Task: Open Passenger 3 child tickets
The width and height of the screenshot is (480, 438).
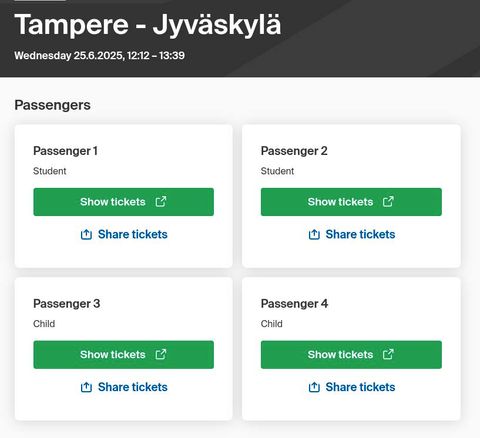Action: [124, 355]
